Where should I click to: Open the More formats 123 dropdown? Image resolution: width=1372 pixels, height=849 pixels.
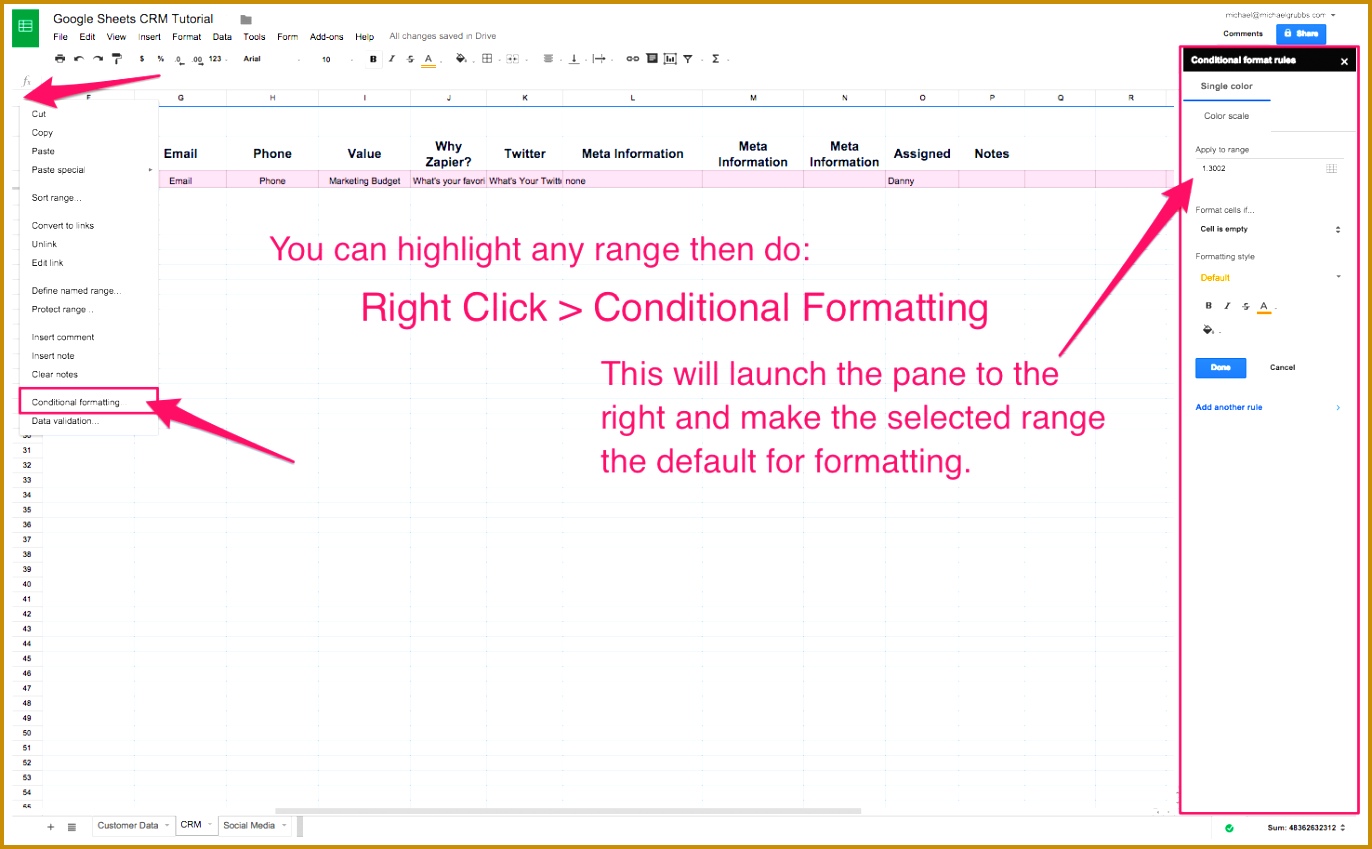[x=217, y=59]
